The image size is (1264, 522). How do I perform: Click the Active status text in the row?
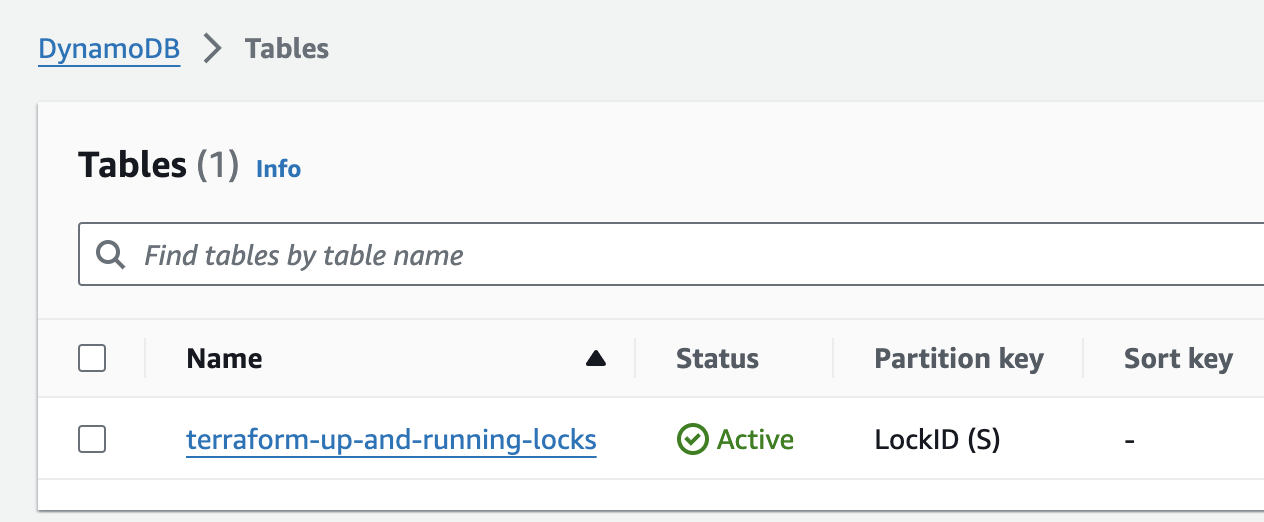pos(755,440)
